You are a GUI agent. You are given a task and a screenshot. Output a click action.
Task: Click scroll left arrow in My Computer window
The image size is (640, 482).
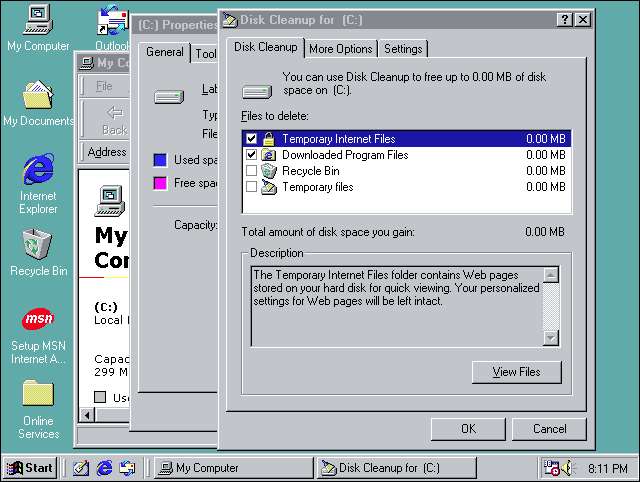[x=87, y=415]
